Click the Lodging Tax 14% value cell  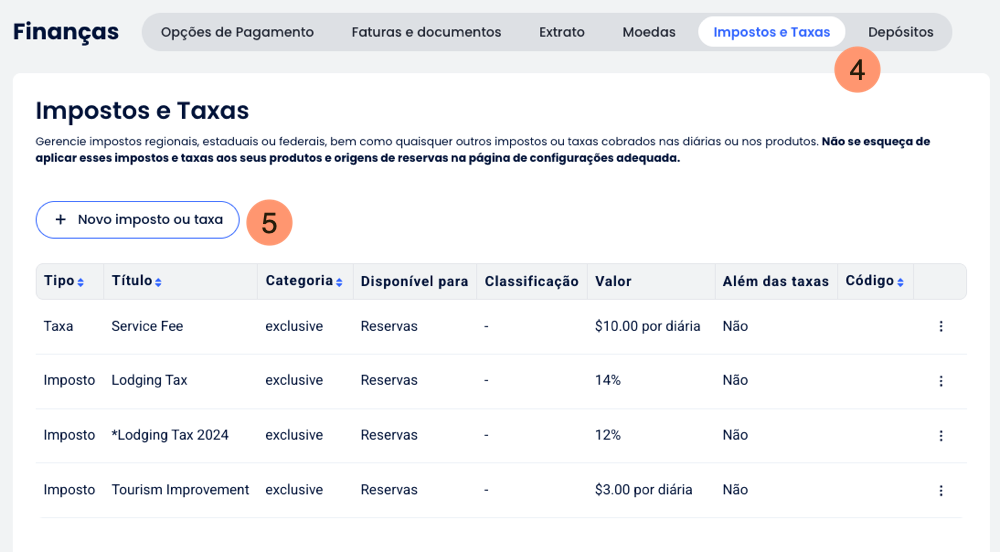point(608,381)
